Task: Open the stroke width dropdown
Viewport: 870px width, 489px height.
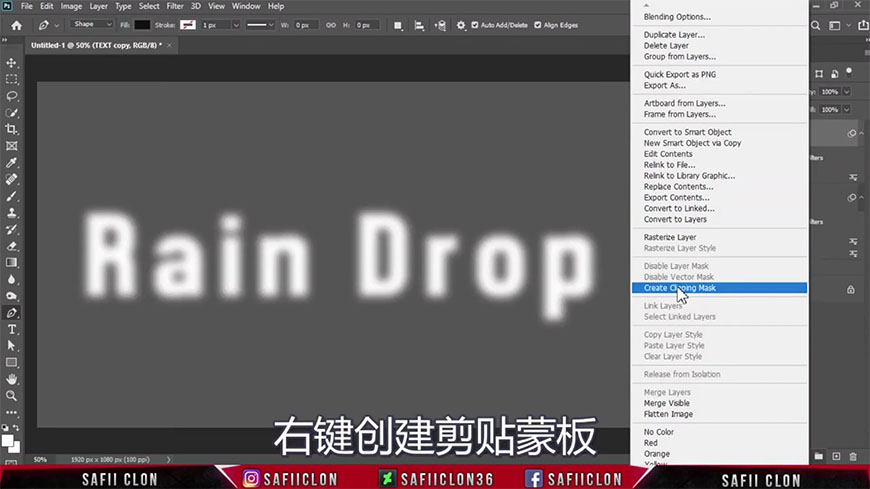Action: click(236, 25)
